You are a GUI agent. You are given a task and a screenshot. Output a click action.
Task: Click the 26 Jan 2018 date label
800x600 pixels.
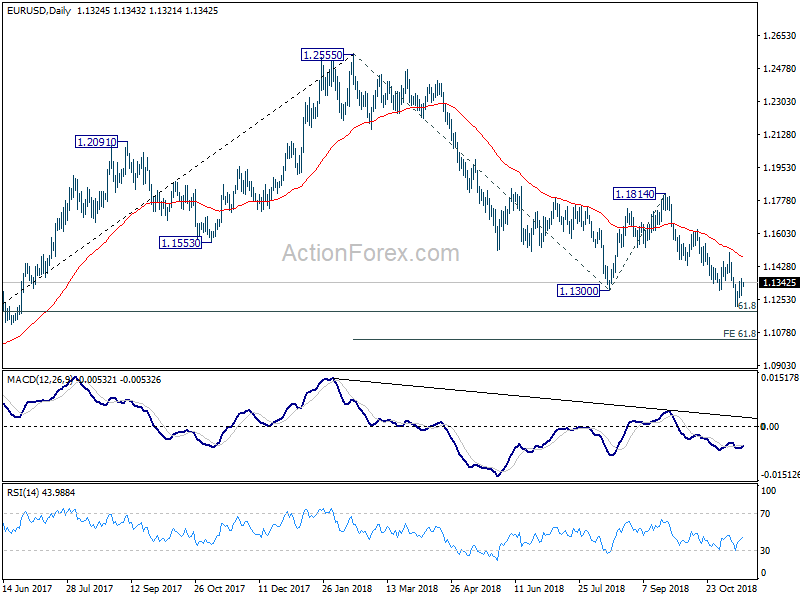pos(347,589)
